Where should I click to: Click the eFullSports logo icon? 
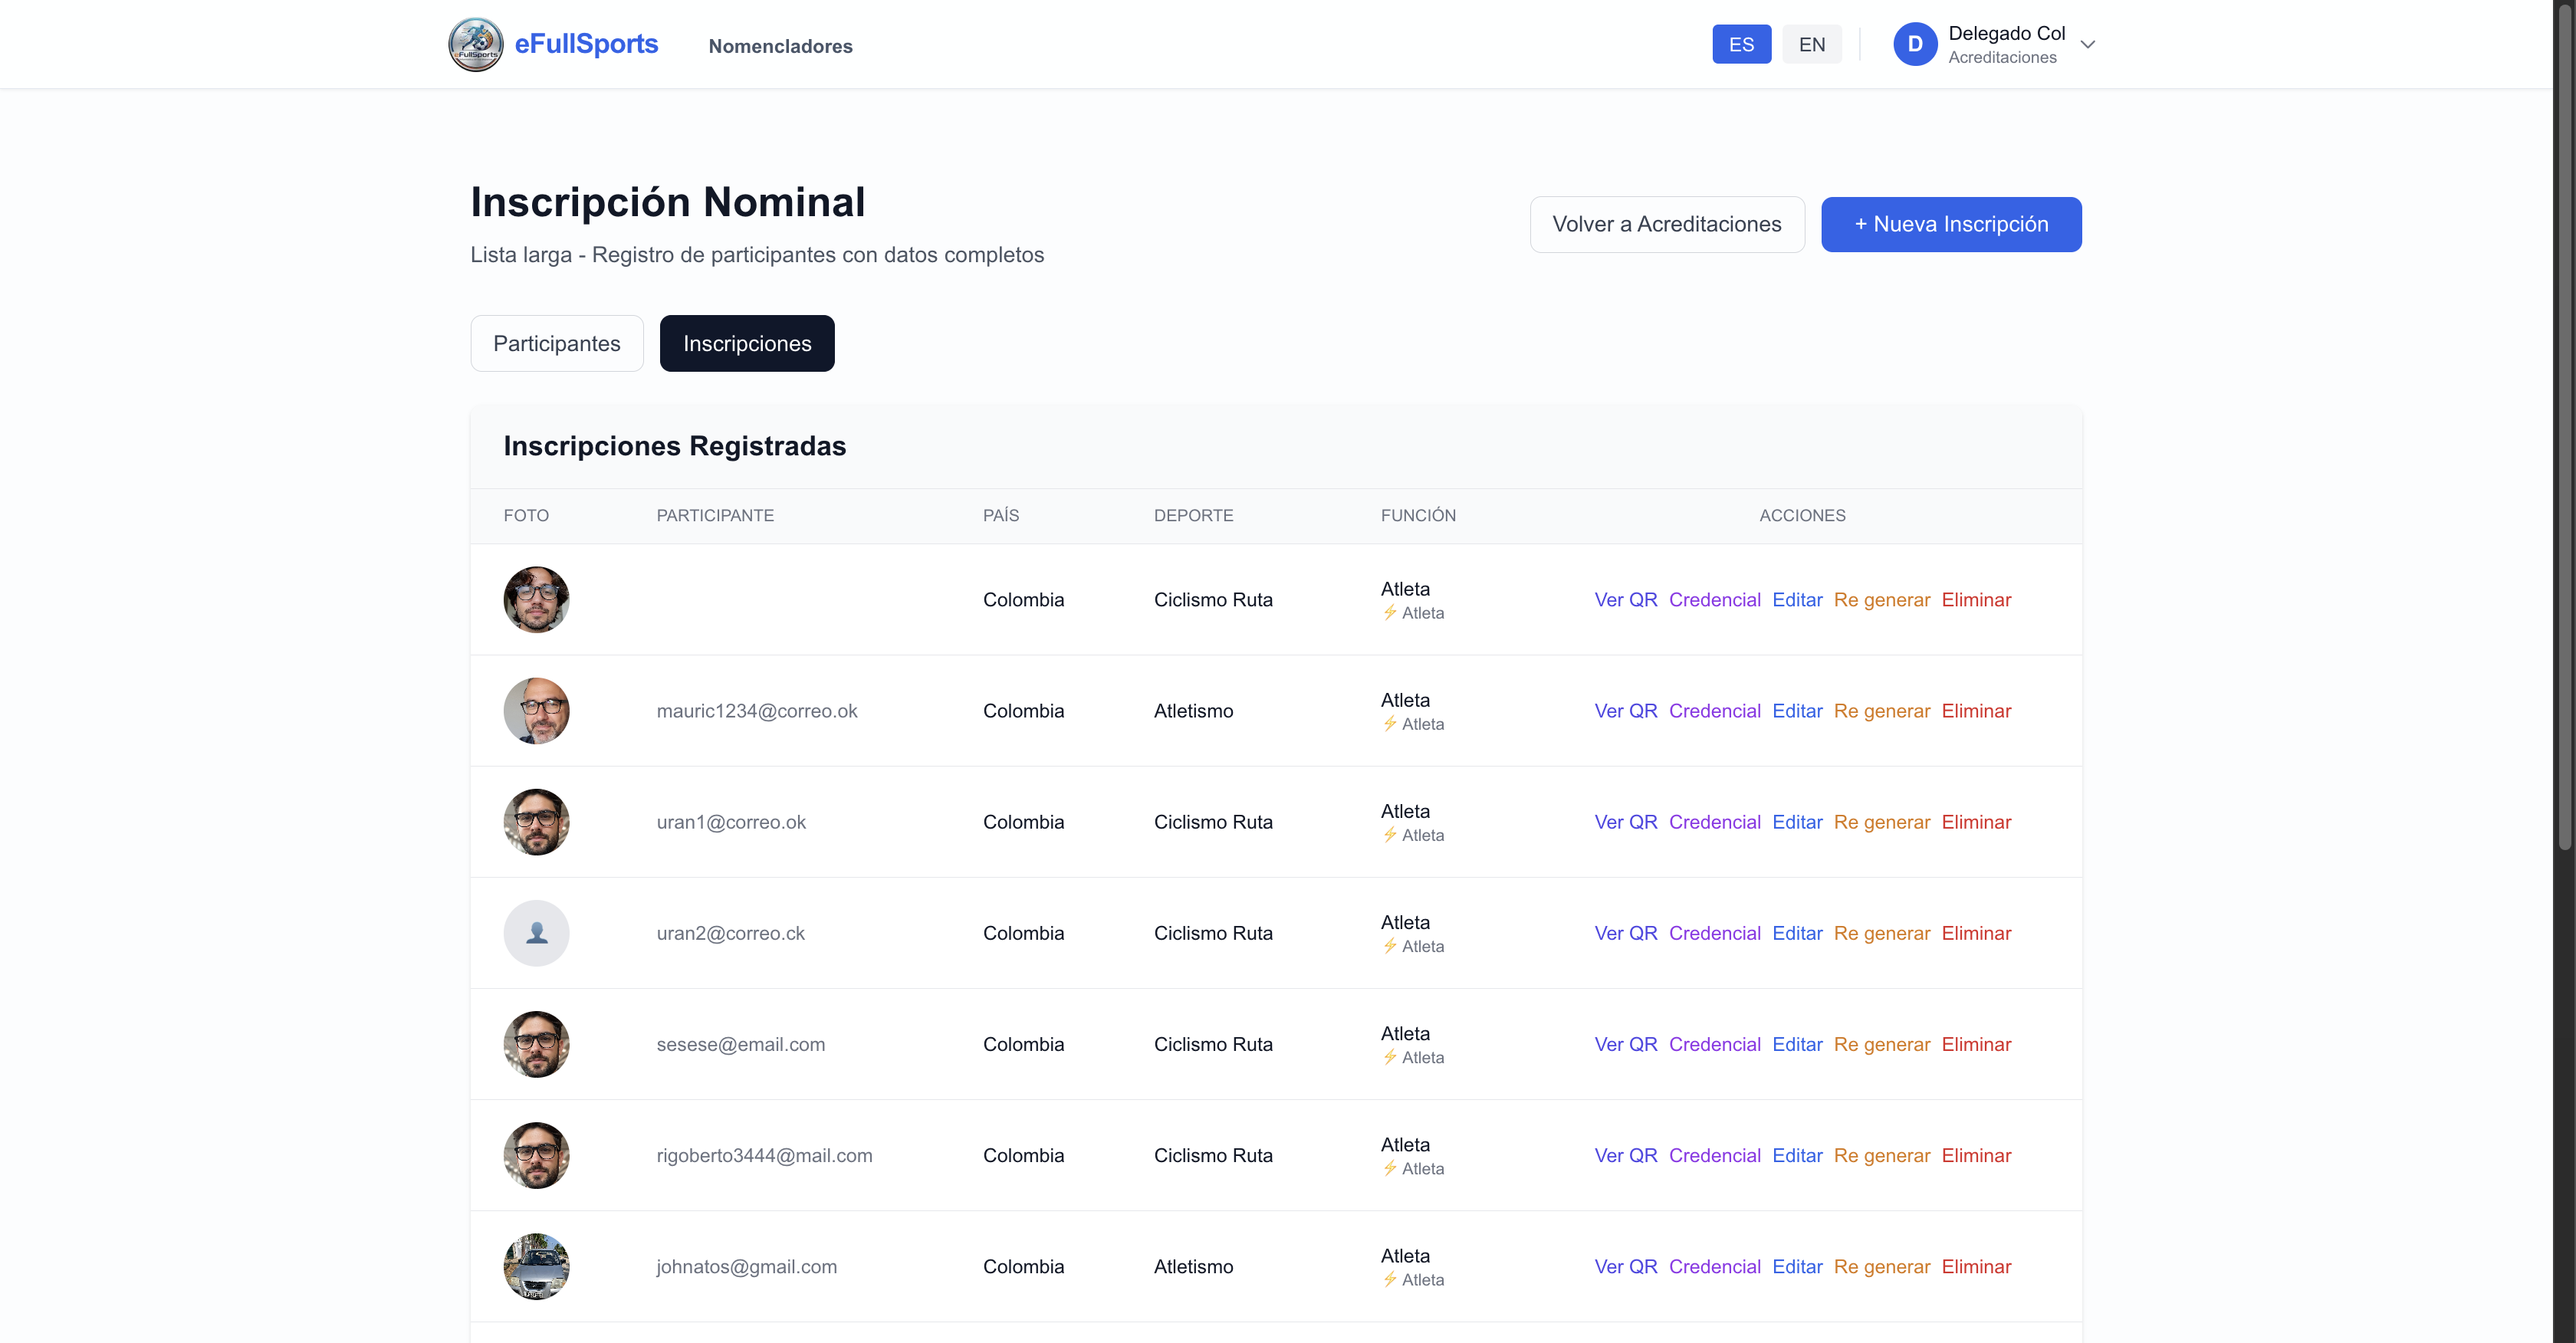475,44
